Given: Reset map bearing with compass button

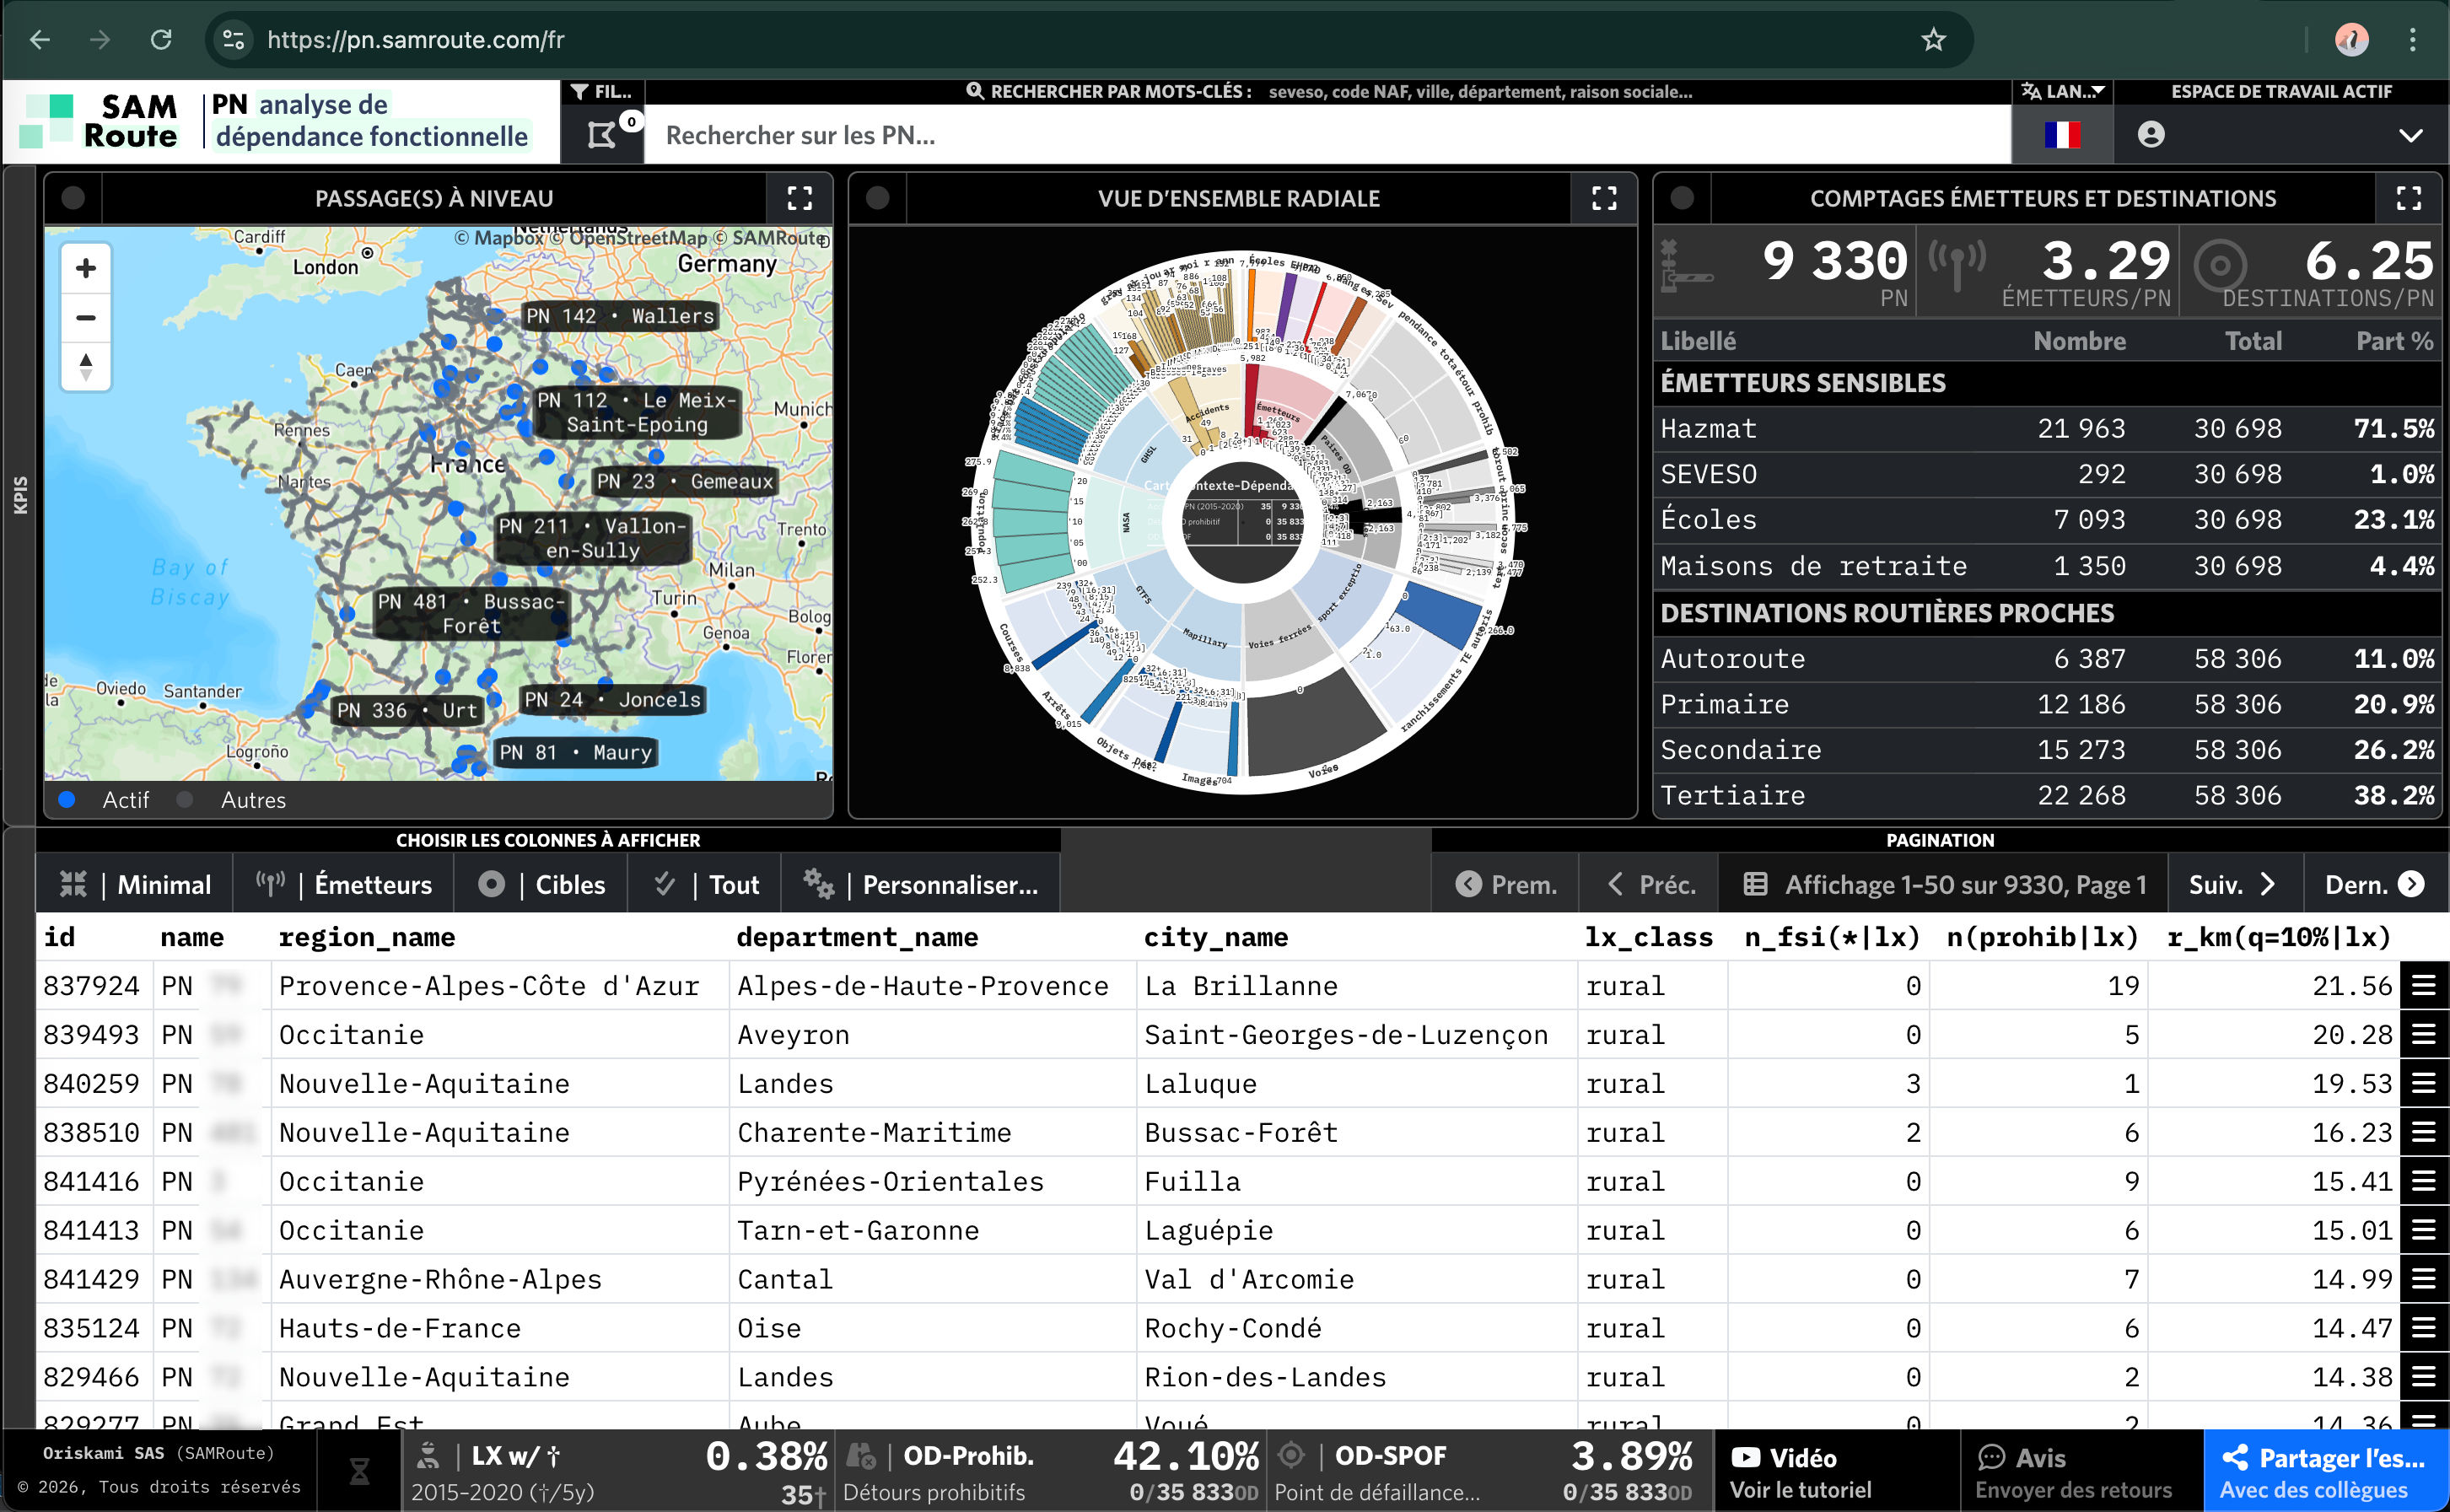Looking at the screenshot, I should [86, 366].
